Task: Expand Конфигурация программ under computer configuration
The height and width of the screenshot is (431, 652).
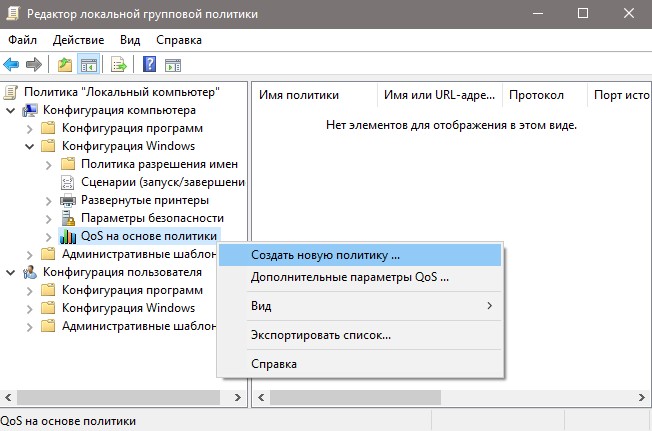Action: coord(30,129)
